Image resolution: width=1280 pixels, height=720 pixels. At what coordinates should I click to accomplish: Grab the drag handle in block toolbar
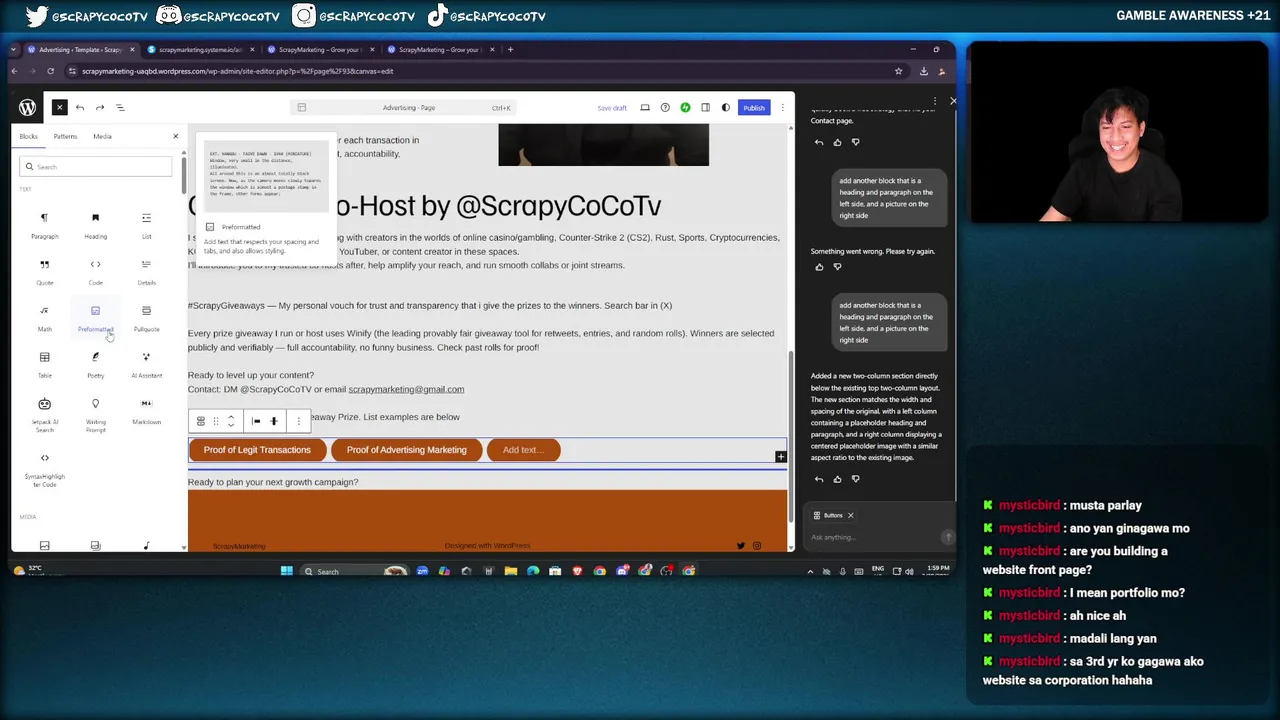(215, 421)
